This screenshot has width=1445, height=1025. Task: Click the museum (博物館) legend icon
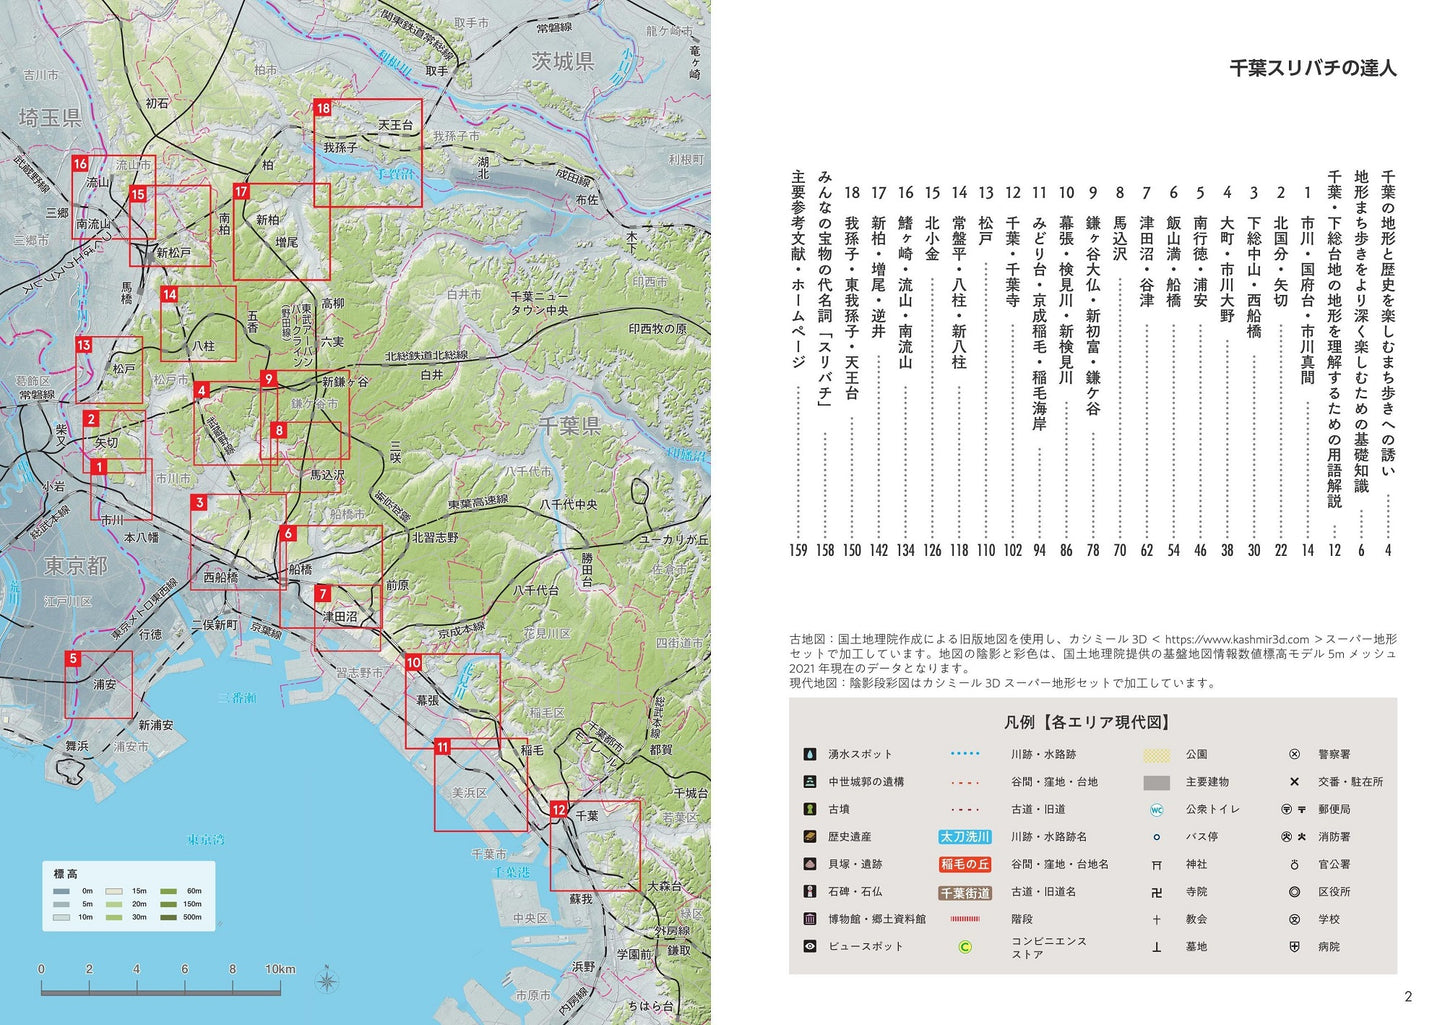(x=809, y=919)
